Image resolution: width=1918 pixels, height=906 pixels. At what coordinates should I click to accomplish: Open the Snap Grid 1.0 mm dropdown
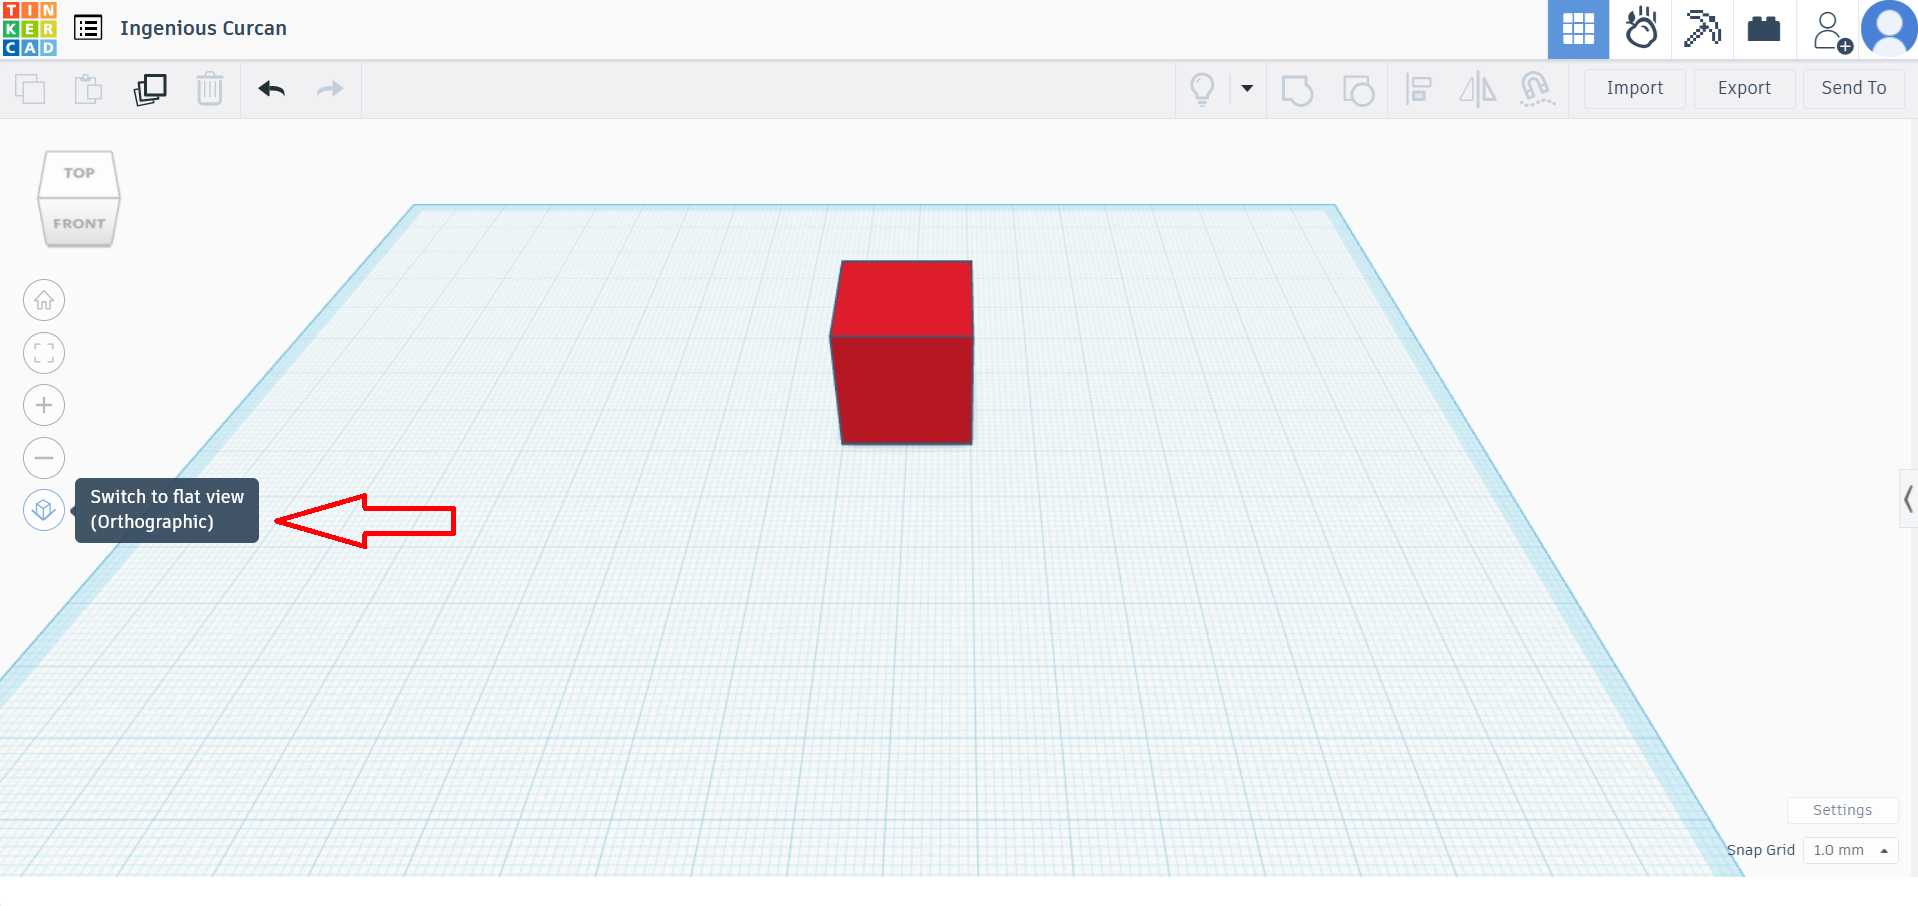point(1850,850)
